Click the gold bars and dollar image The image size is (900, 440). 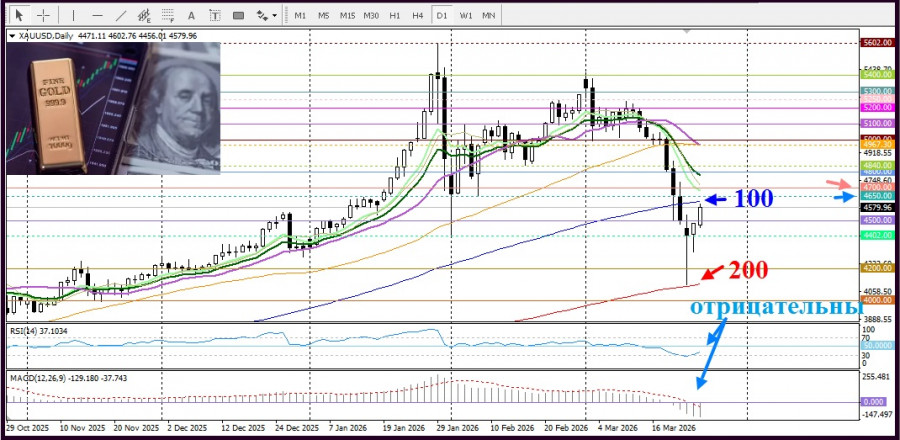pos(115,108)
